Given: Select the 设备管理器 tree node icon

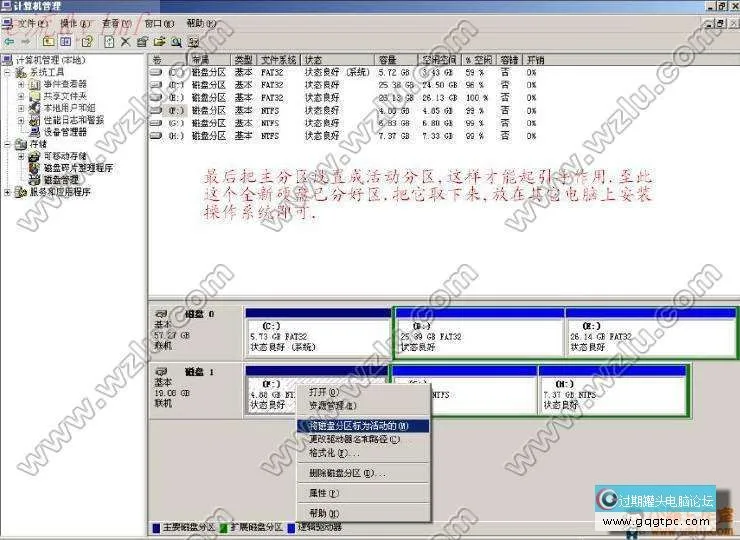Looking at the screenshot, I should [x=34, y=132].
